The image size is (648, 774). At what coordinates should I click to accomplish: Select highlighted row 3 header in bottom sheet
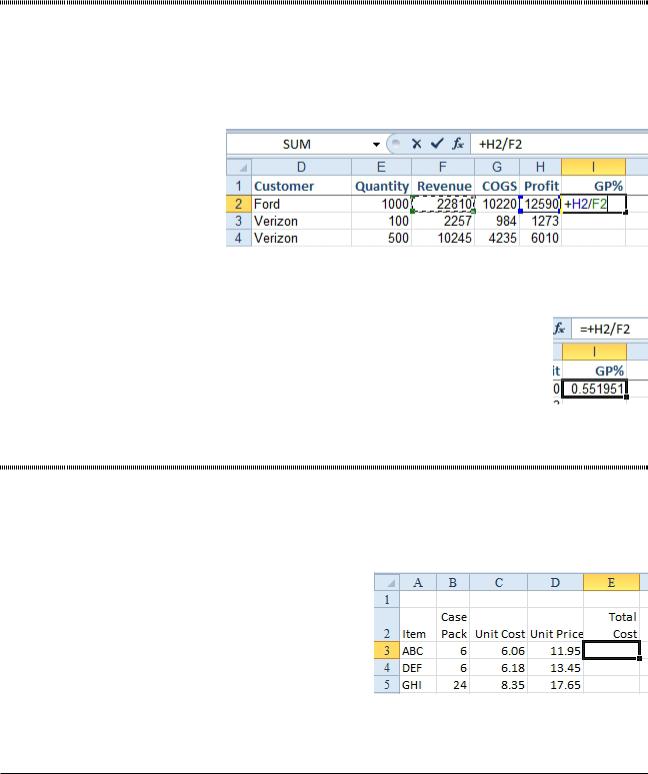[x=386, y=651]
